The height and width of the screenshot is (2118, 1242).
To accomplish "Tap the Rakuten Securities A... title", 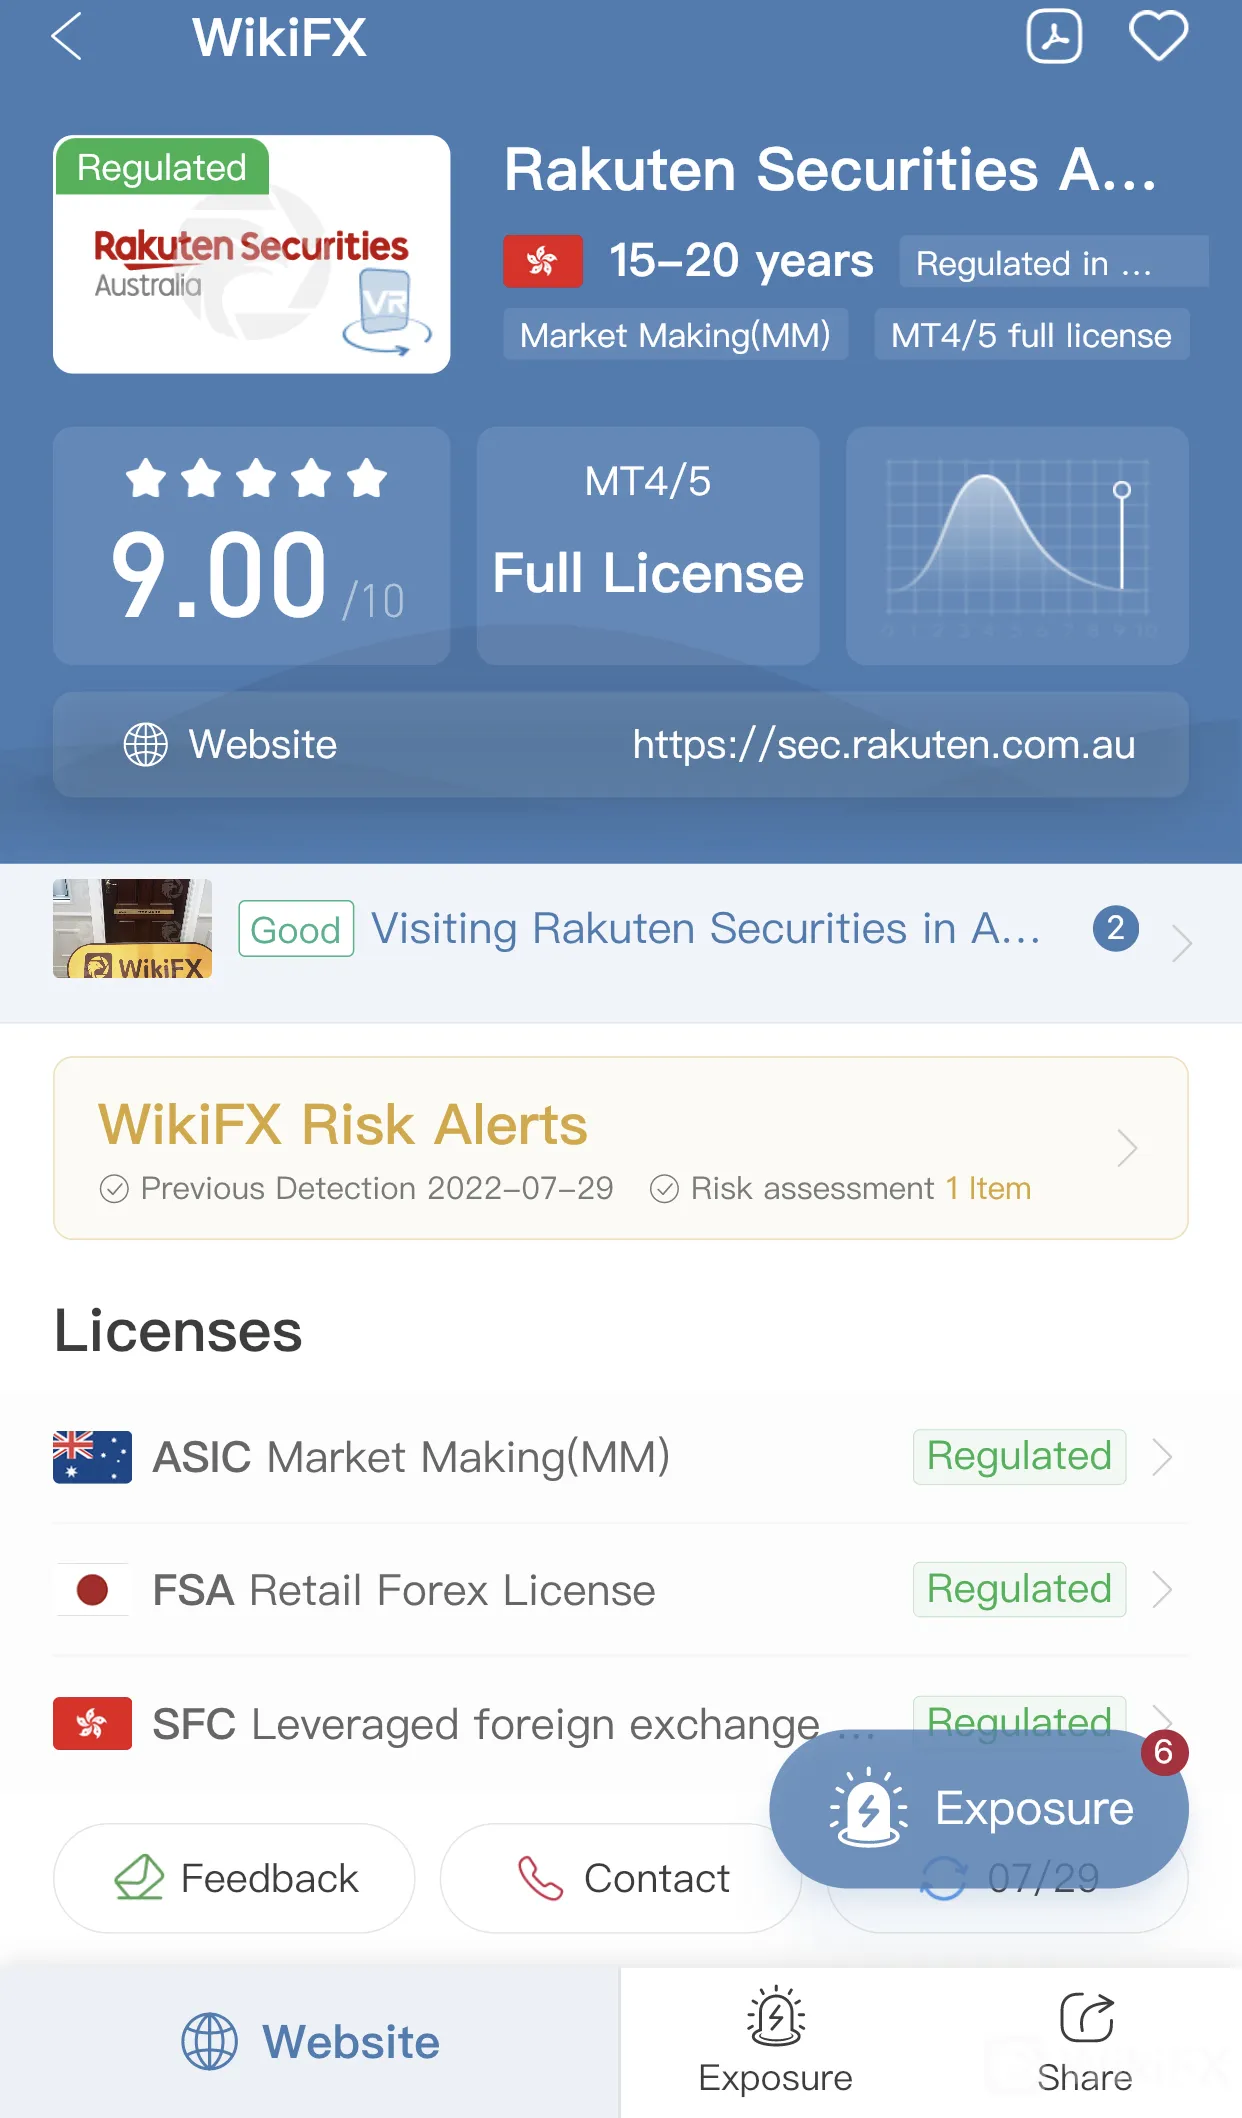I will pos(830,169).
